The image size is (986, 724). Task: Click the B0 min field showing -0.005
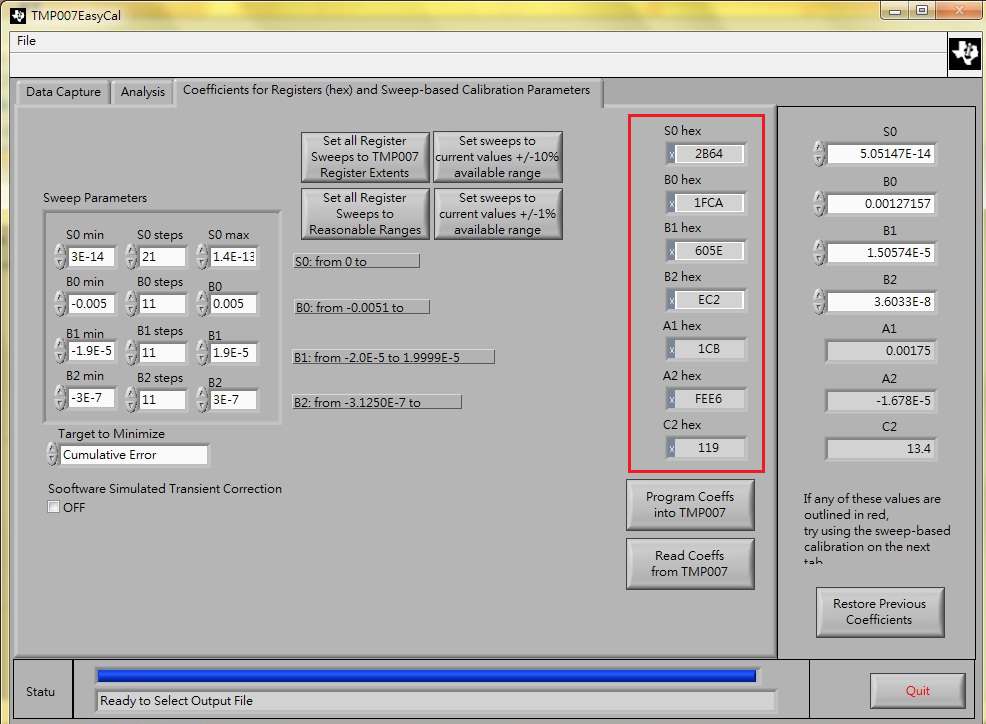(91, 304)
